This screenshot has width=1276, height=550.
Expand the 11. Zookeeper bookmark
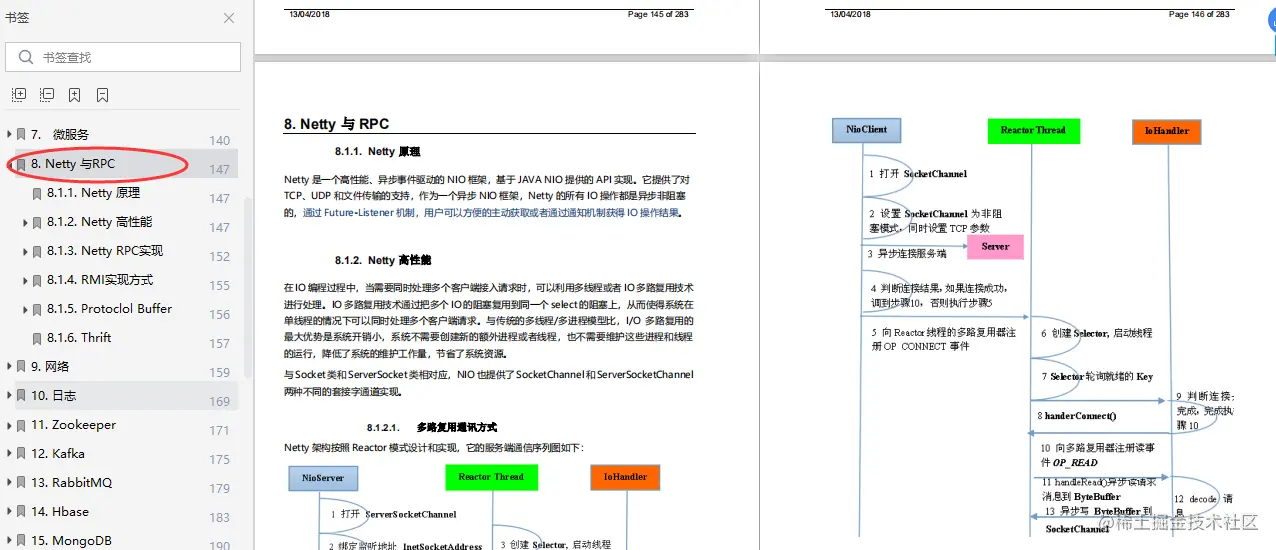click(x=9, y=425)
